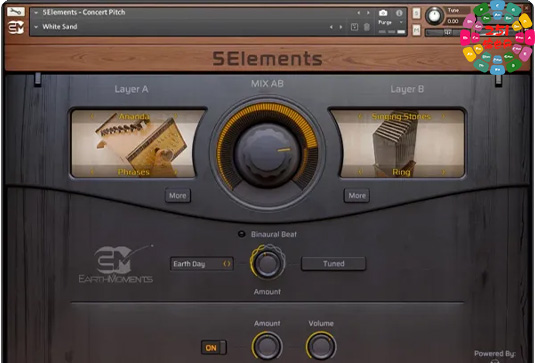This screenshot has height=363, width=535.
Task: Open the Earth Day preset dropdown
Action: 202,264
